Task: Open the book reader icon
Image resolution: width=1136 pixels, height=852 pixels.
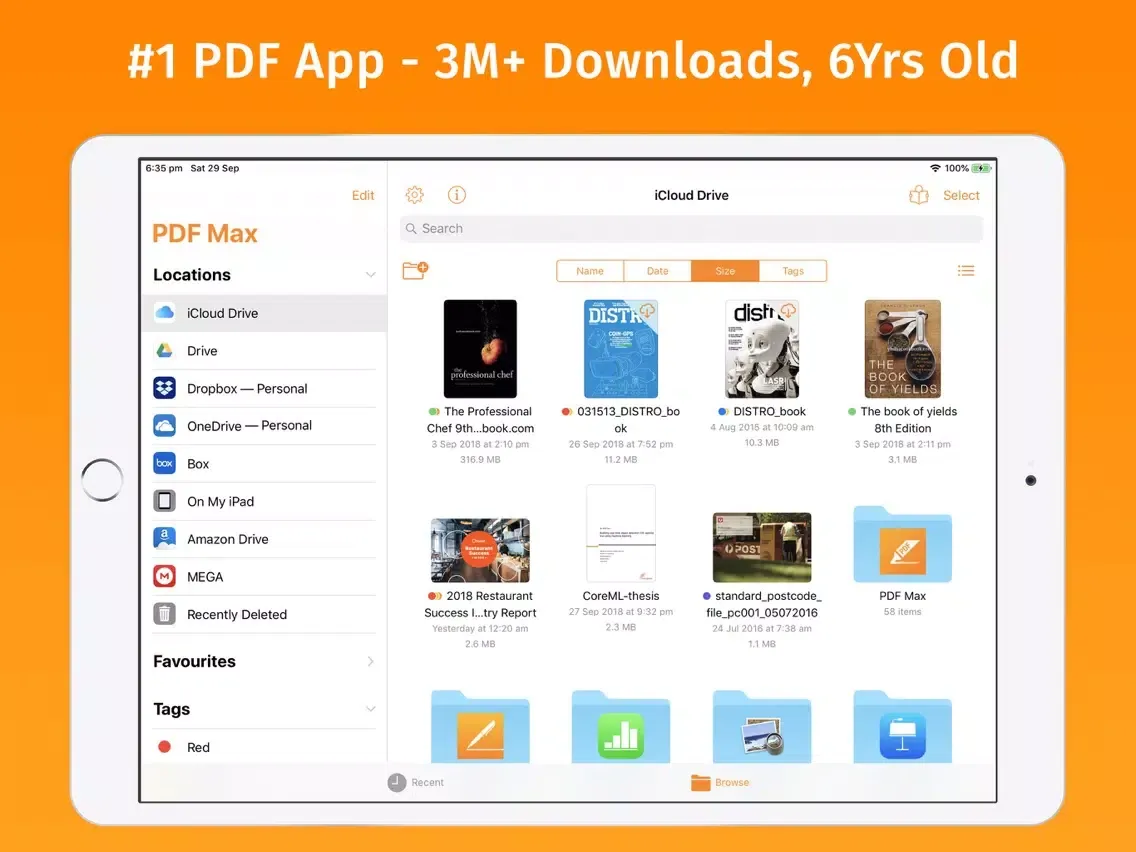Action: (x=919, y=196)
